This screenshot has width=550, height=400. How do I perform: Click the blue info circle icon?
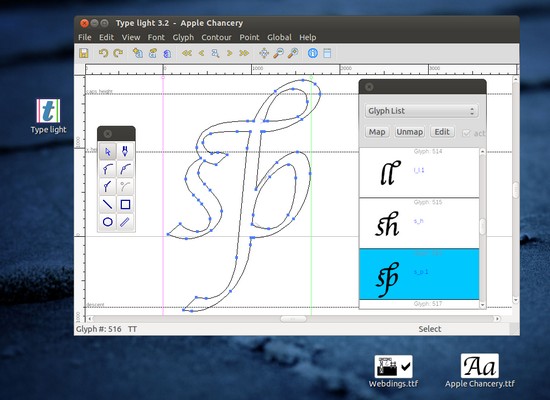pos(313,53)
